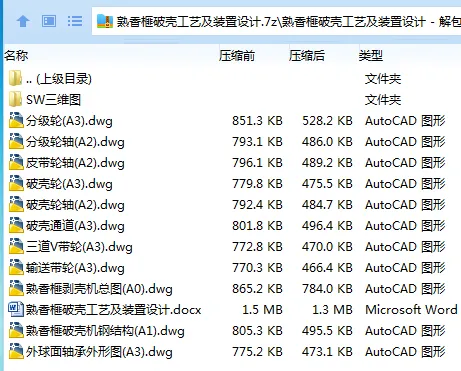Click the icon of 外球面轴承外形图(A3).dwg
The width and height of the screenshot is (461, 371).
pos(16,351)
